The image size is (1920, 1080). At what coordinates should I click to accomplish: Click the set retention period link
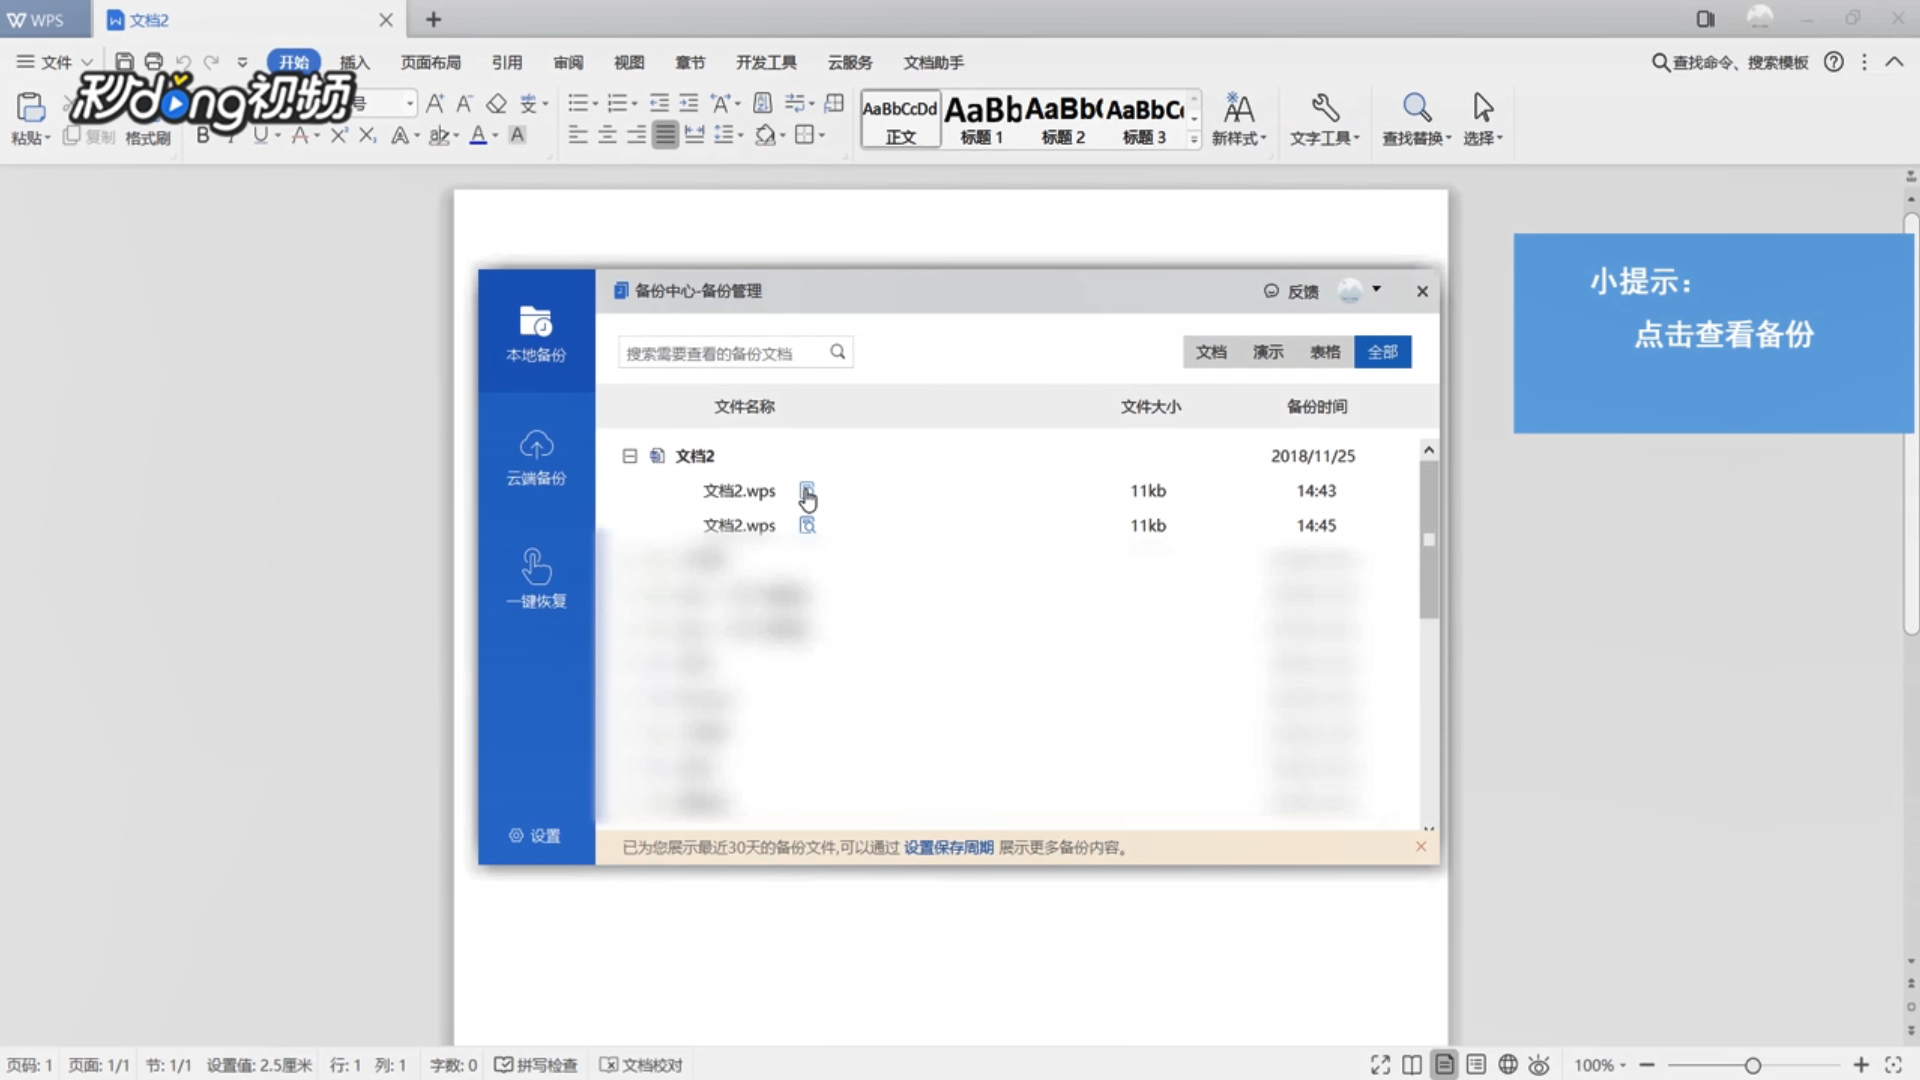click(948, 848)
